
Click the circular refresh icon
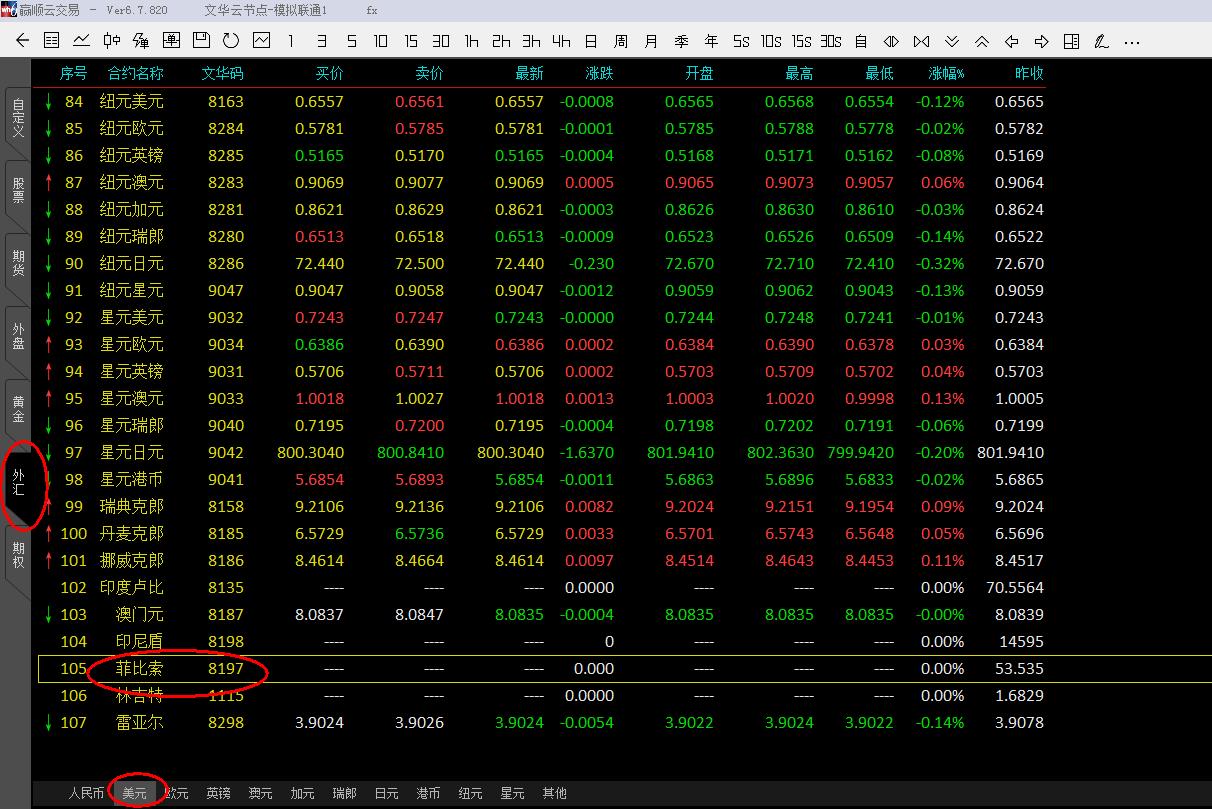[x=231, y=41]
